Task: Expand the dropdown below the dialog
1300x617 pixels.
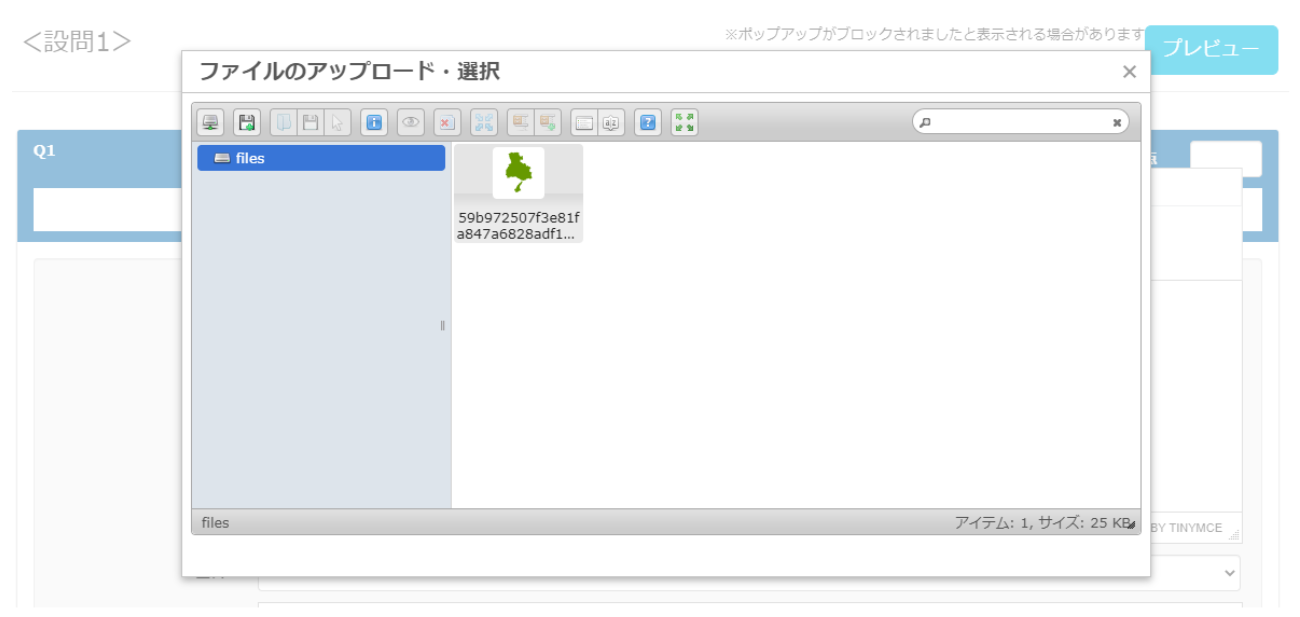Action: point(1229,572)
